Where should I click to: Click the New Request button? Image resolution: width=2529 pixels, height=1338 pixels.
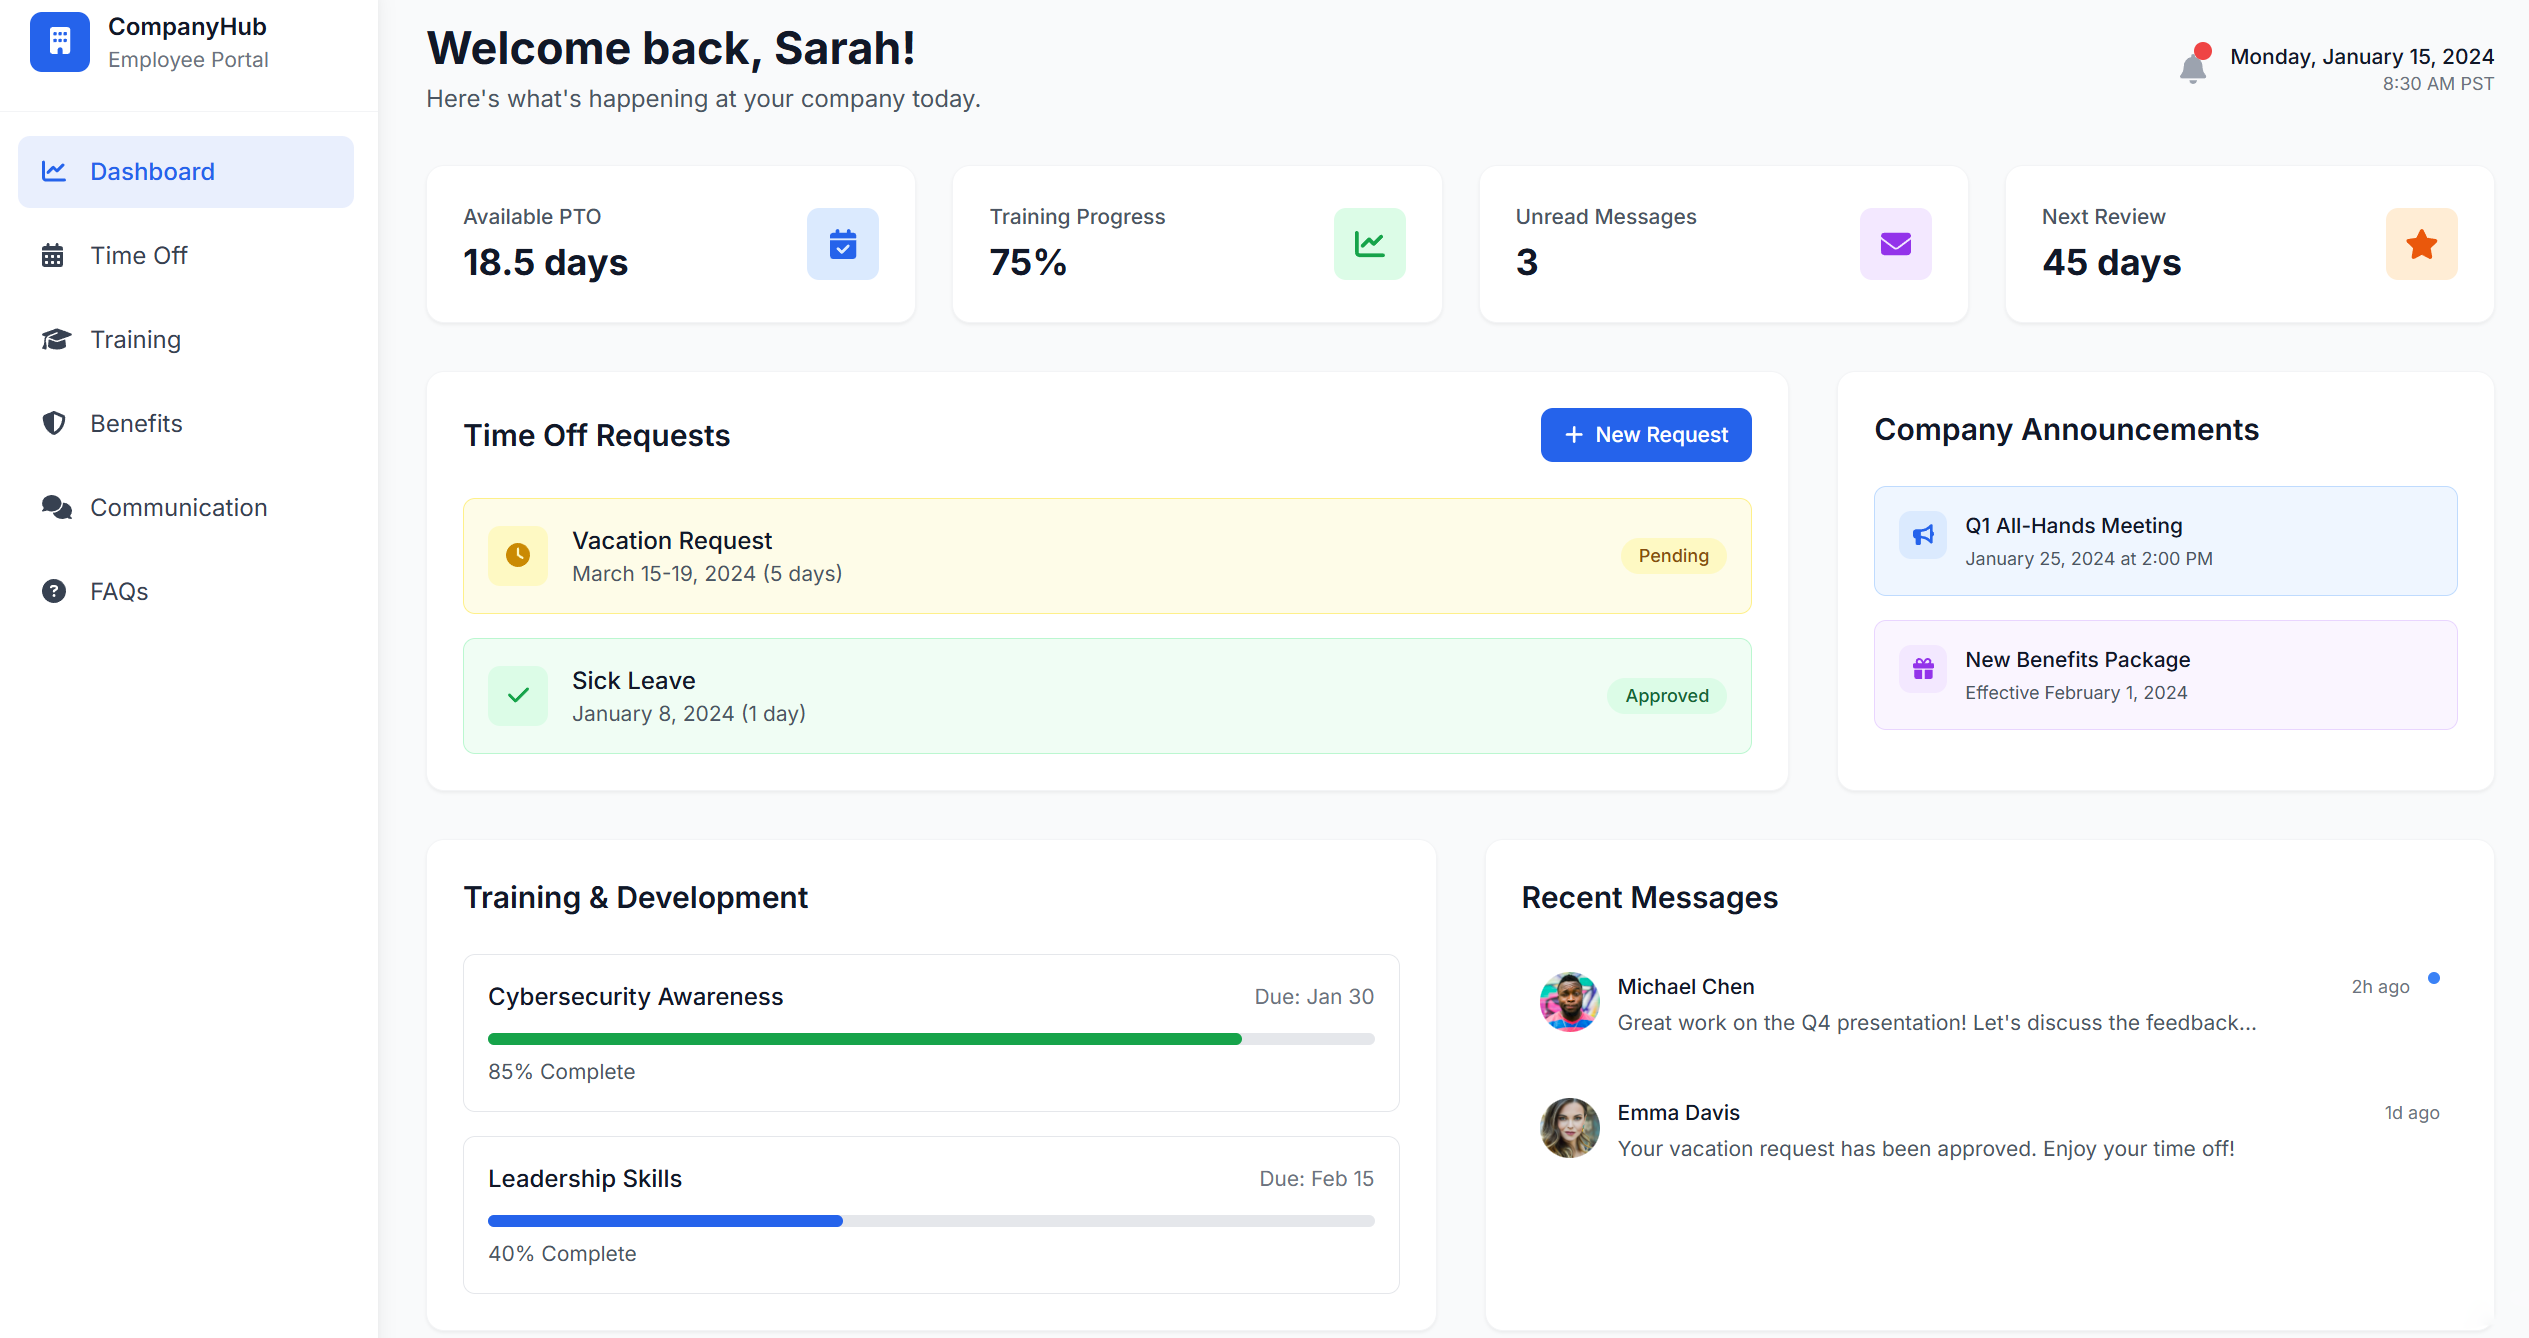coord(1645,435)
